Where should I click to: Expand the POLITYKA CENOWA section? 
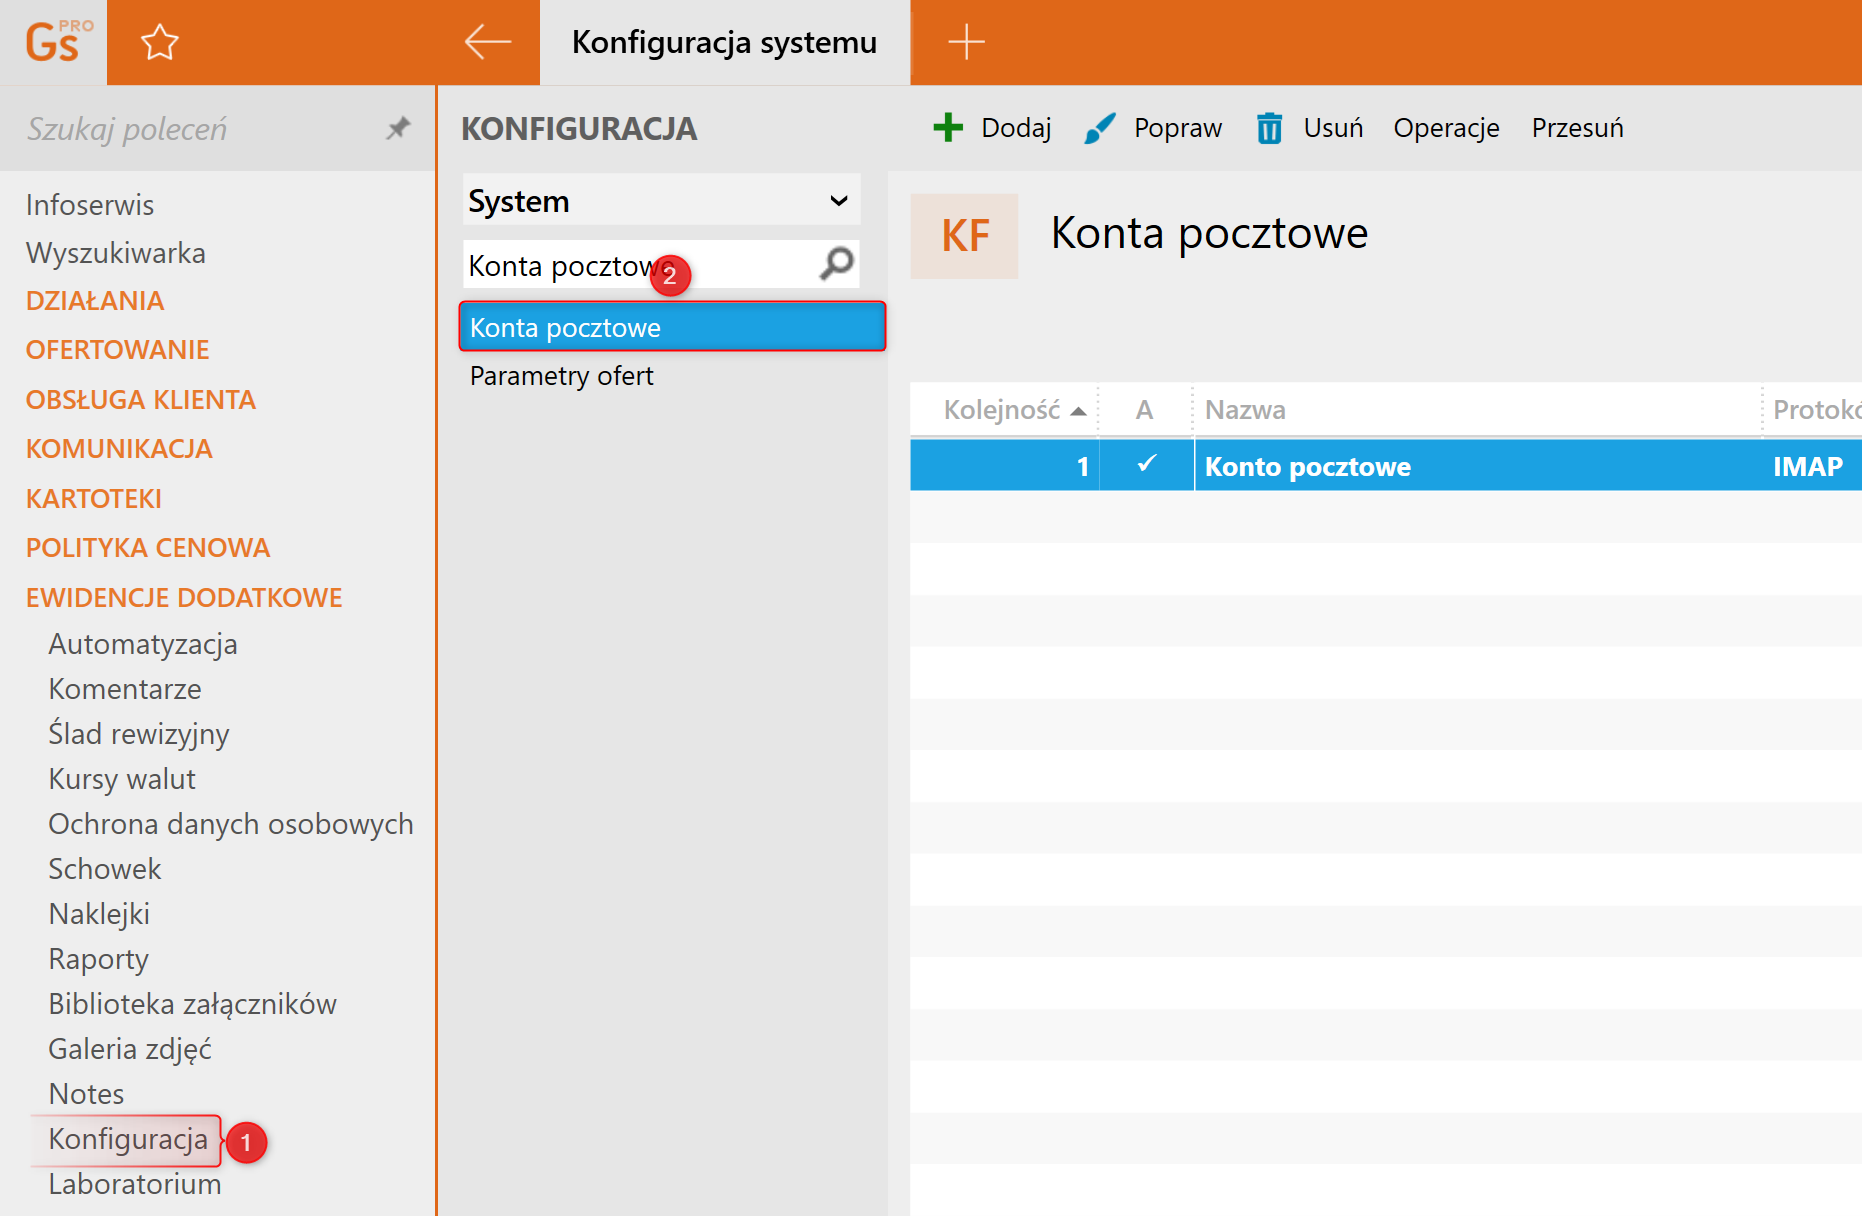(x=148, y=548)
